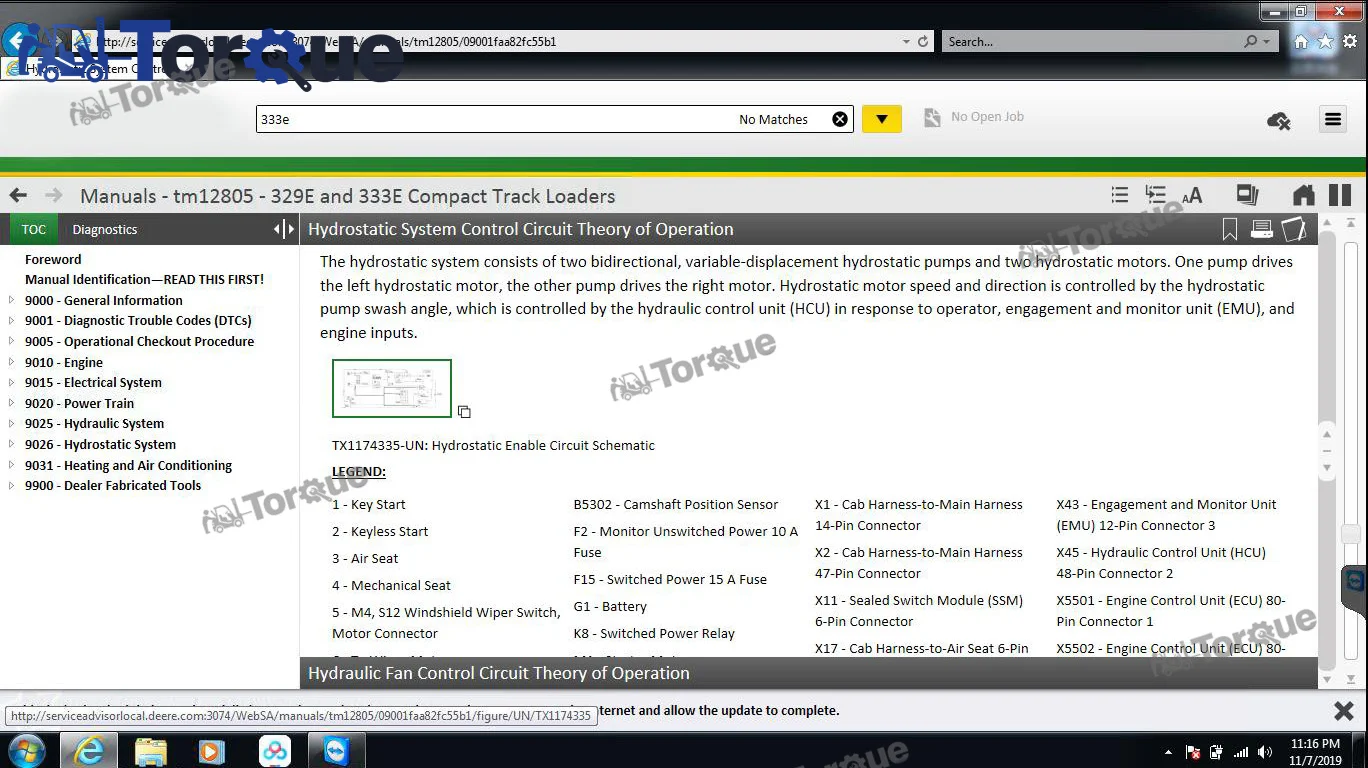Open the hamburger menu button
This screenshot has width=1368, height=768.
tap(1332, 119)
